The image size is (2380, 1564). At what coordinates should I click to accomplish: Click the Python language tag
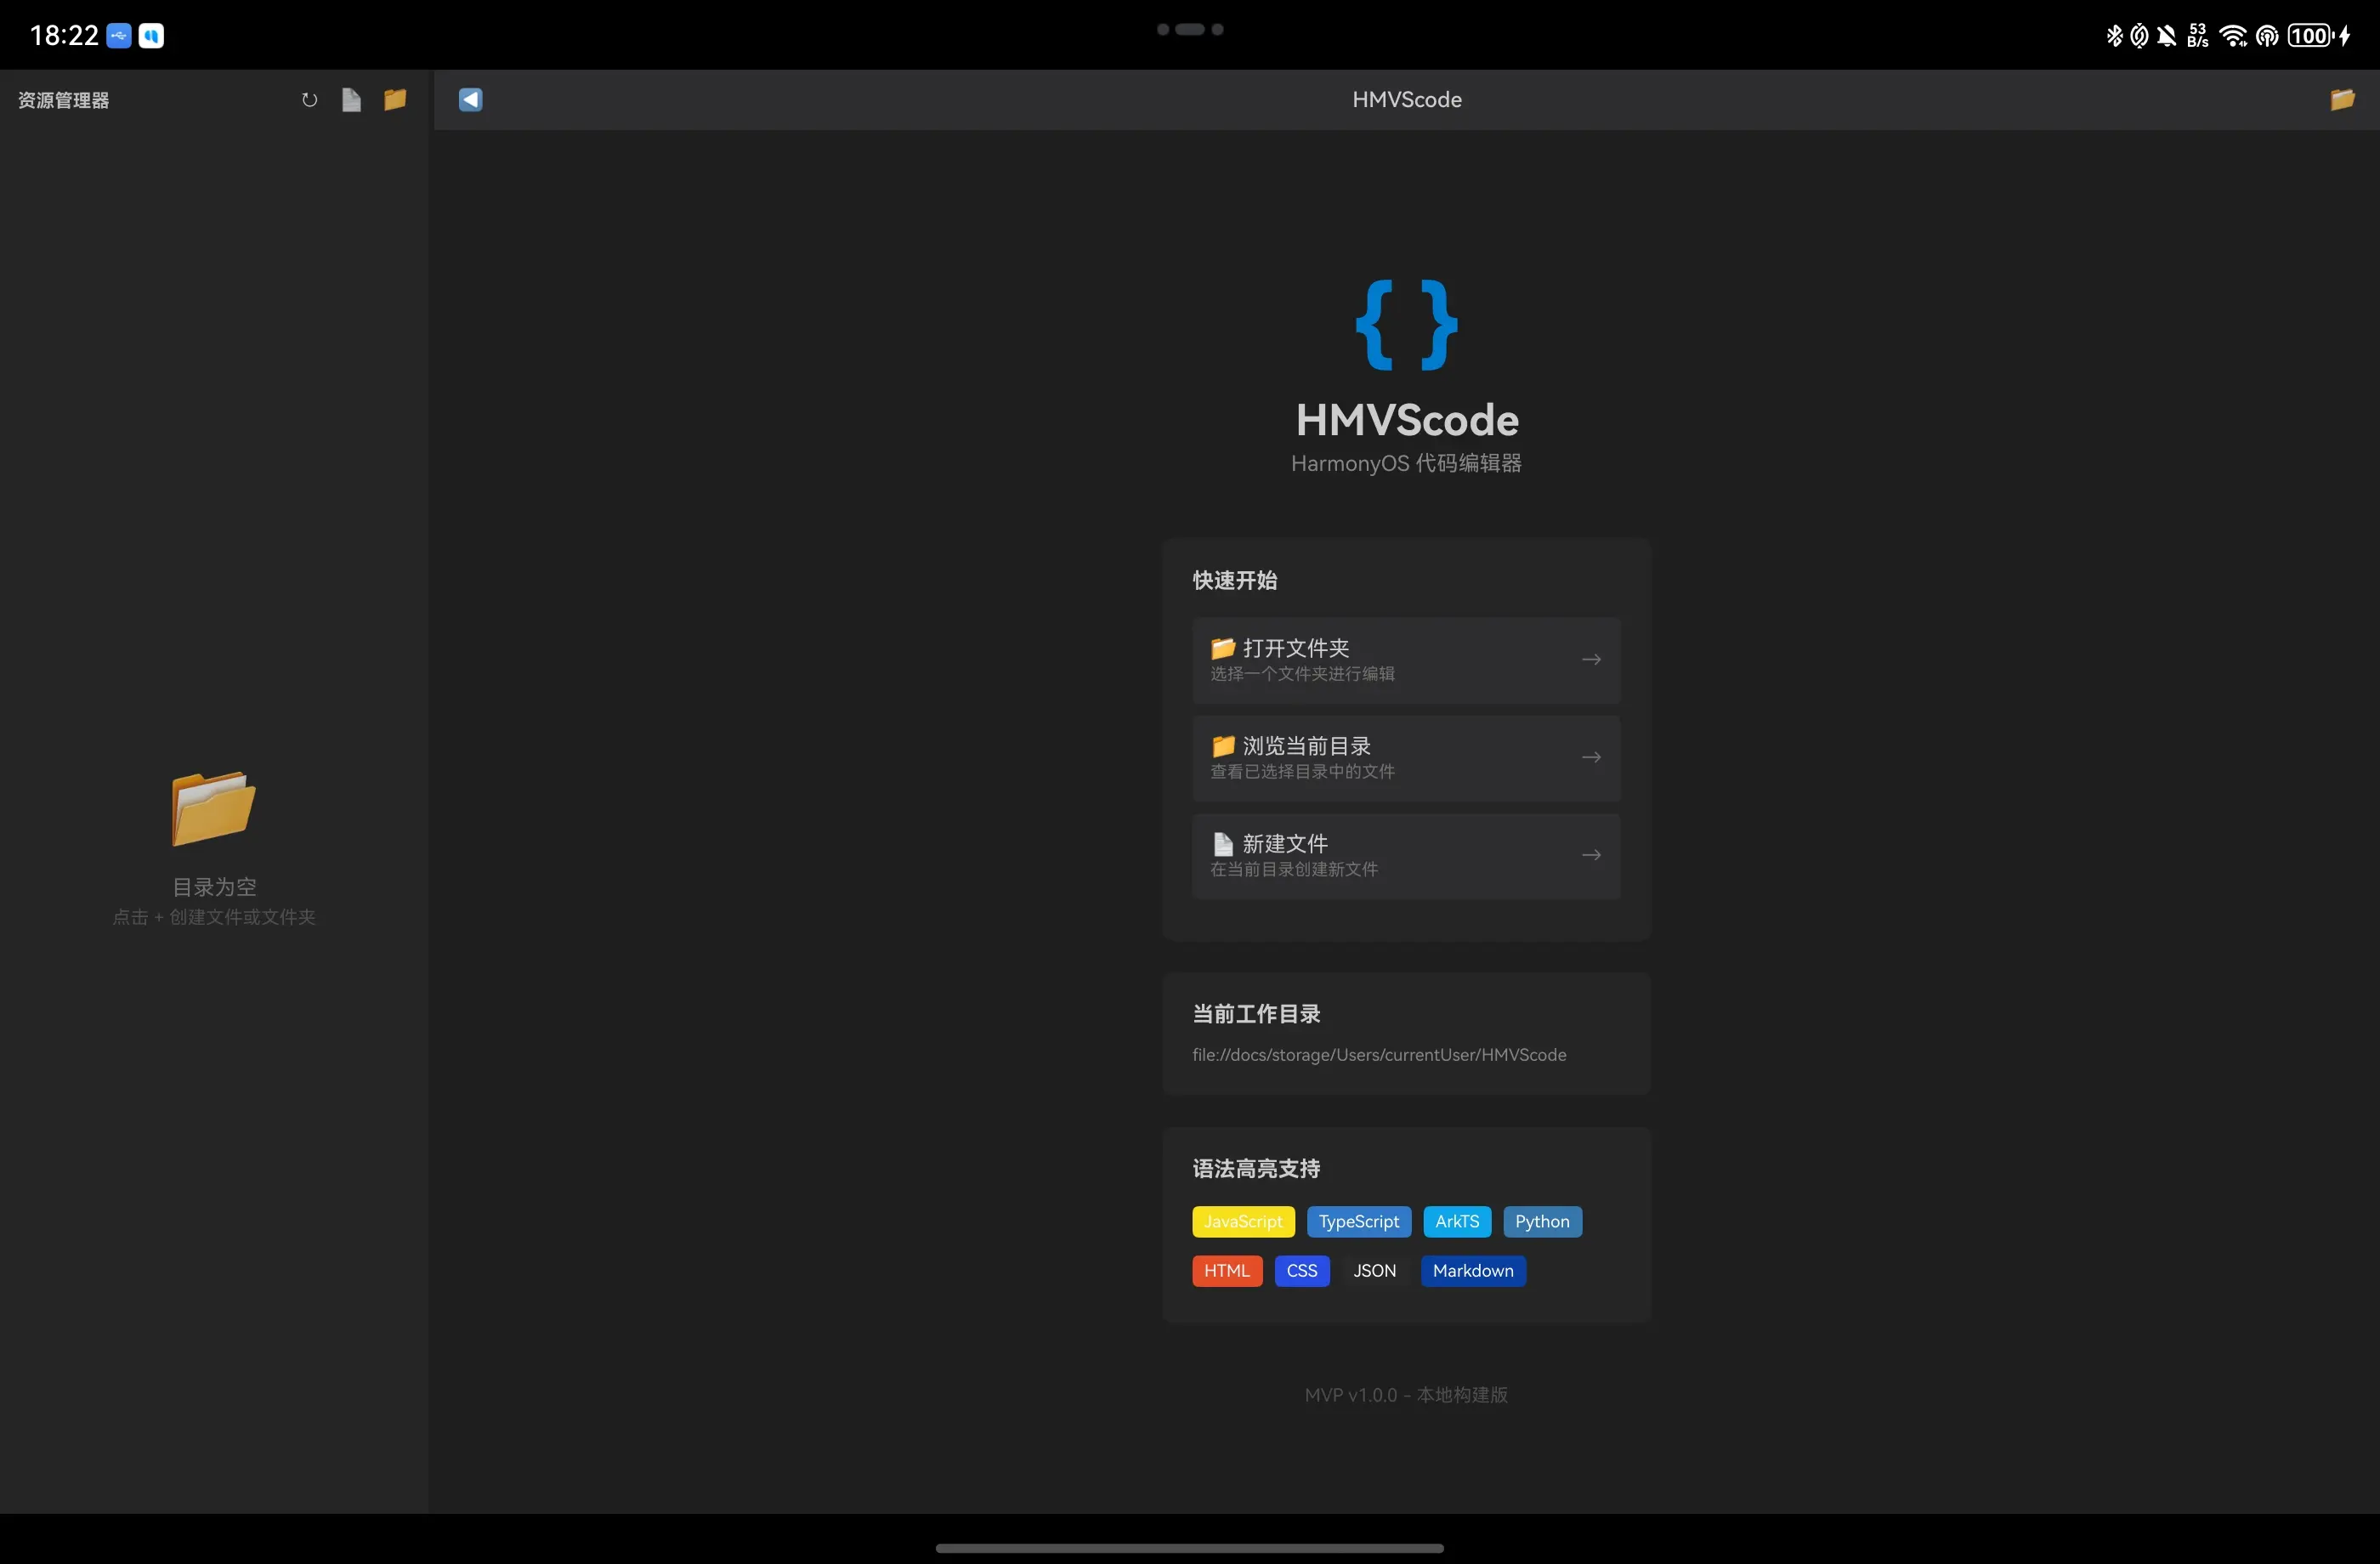[1541, 1222]
